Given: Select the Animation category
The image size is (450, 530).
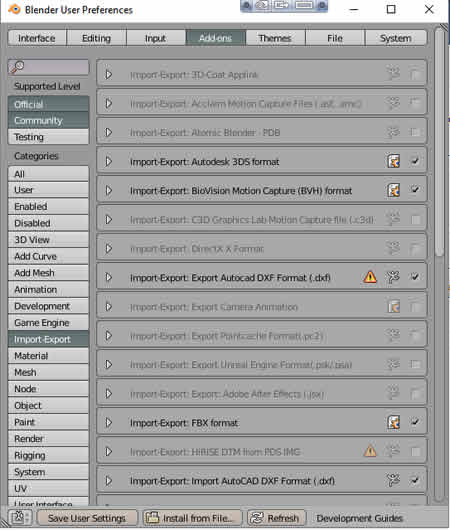Looking at the screenshot, I should pyautogui.click(x=48, y=289).
